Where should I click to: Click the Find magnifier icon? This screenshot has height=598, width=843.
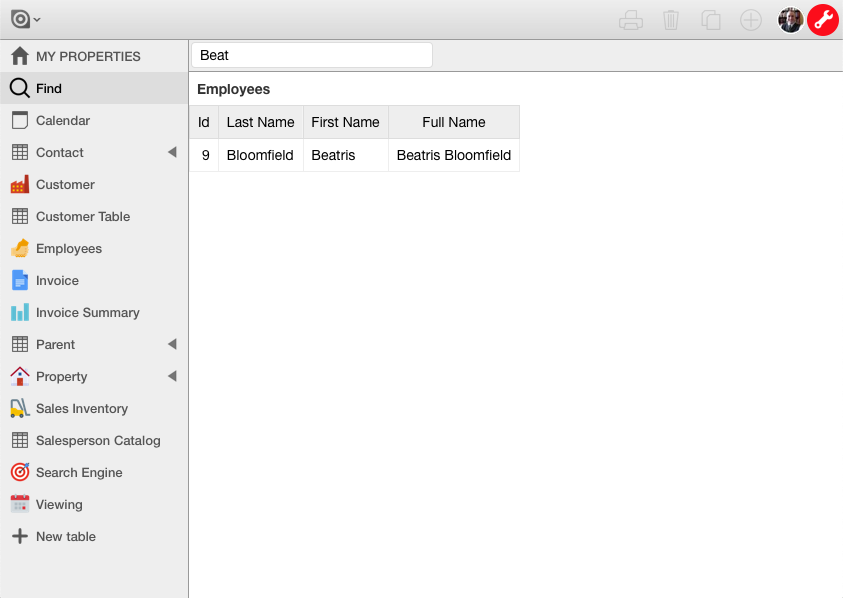point(20,88)
